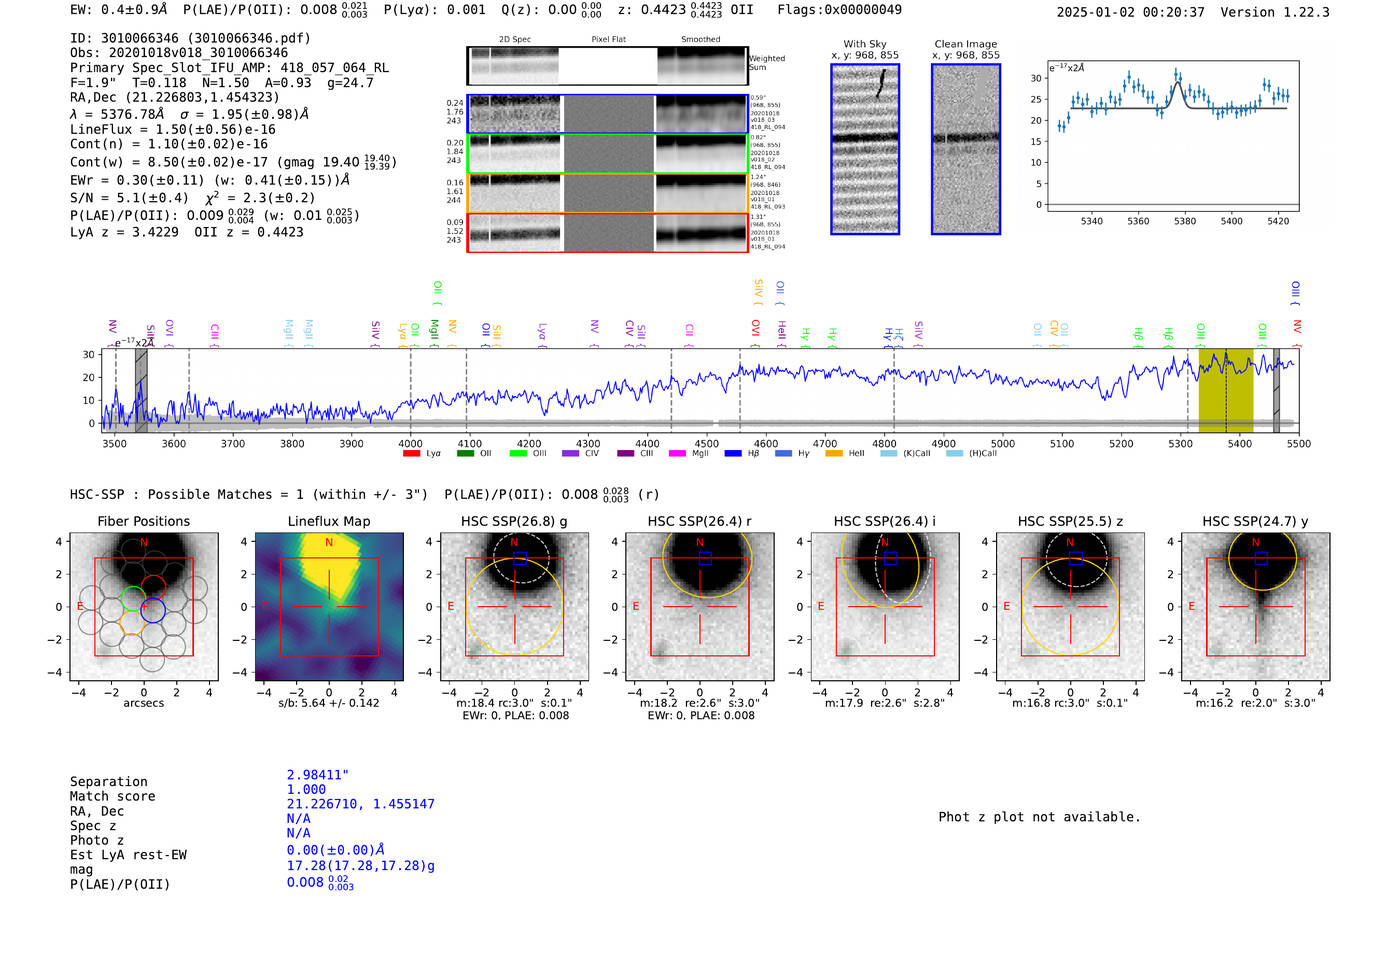Select the red-bordered fiber 2D spectrum row
Image resolution: width=1400 pixels, height=953 pixels.
click(x=608, y=232)
